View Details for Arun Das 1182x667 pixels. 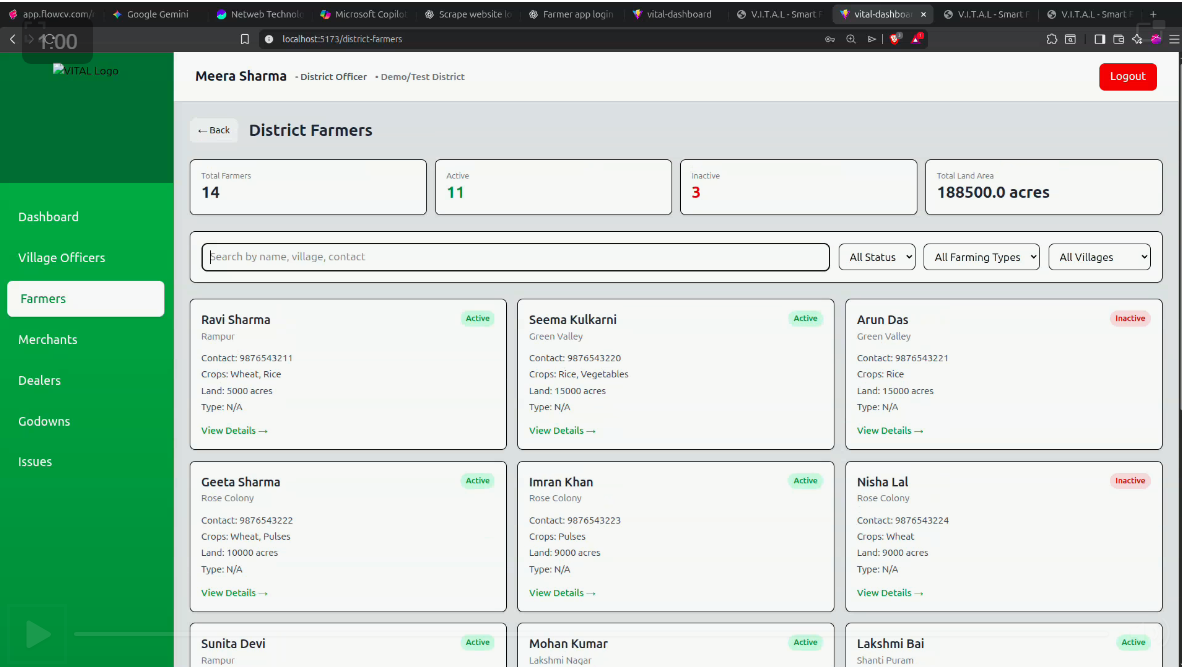pos(890,431)
